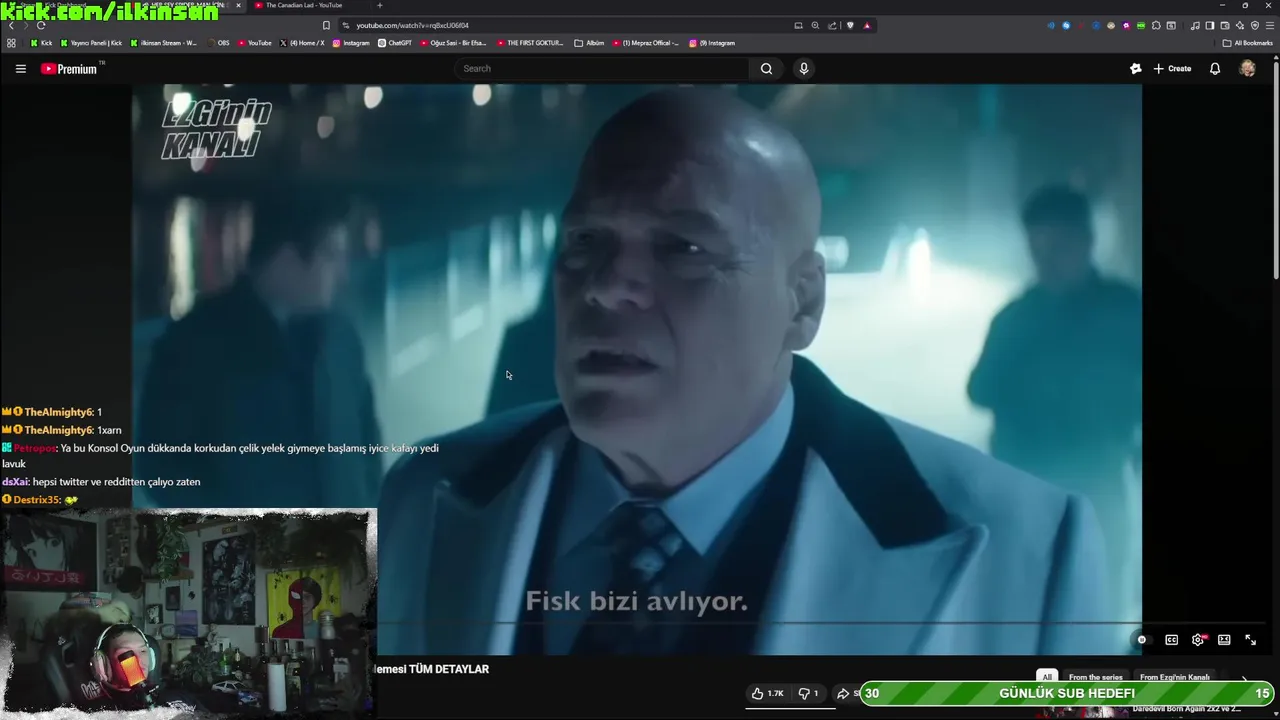Open apps grid in bookmarks bar
The image size is (1280, 720).
(x=11, y=43)
